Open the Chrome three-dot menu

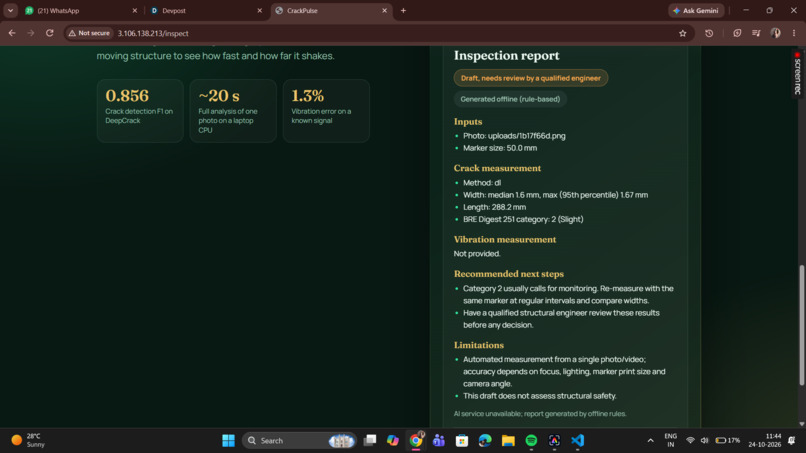794,33
